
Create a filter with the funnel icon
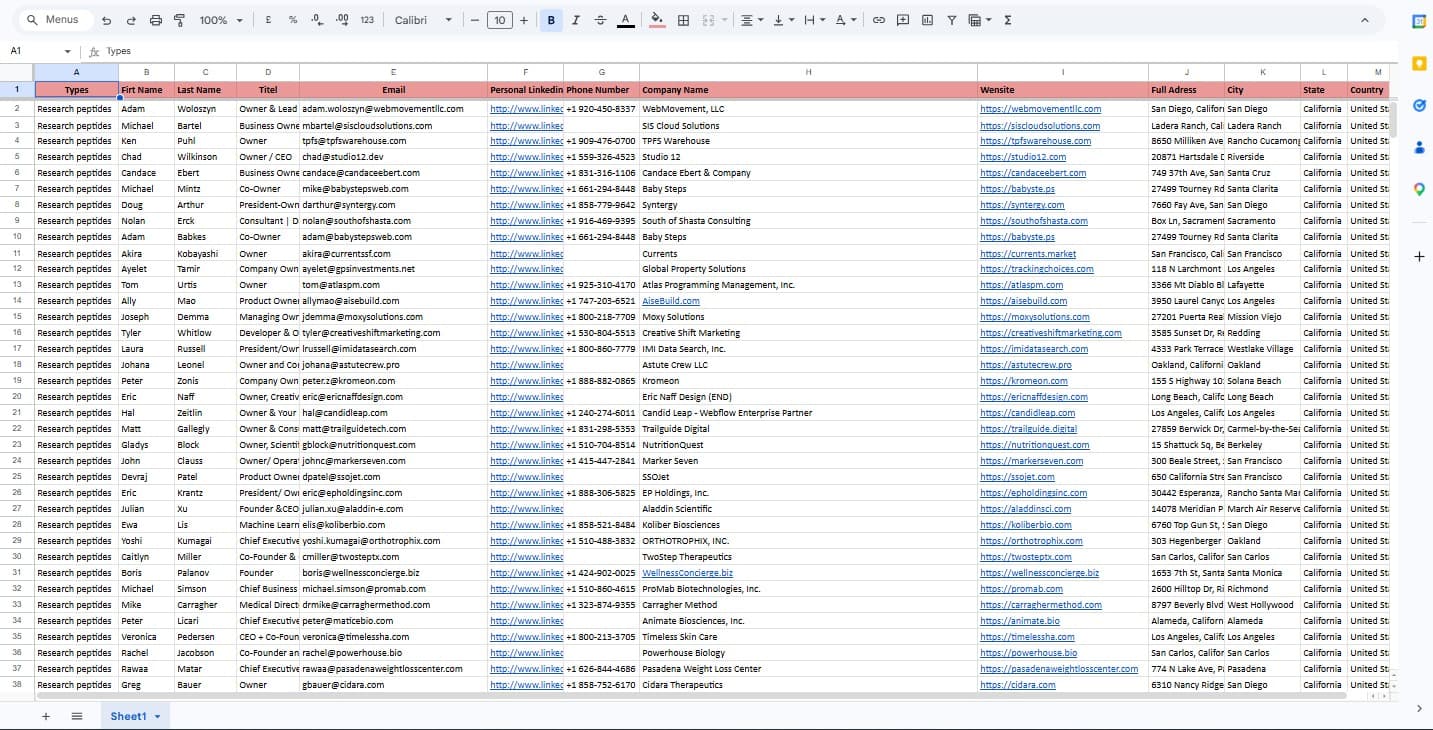951,19
